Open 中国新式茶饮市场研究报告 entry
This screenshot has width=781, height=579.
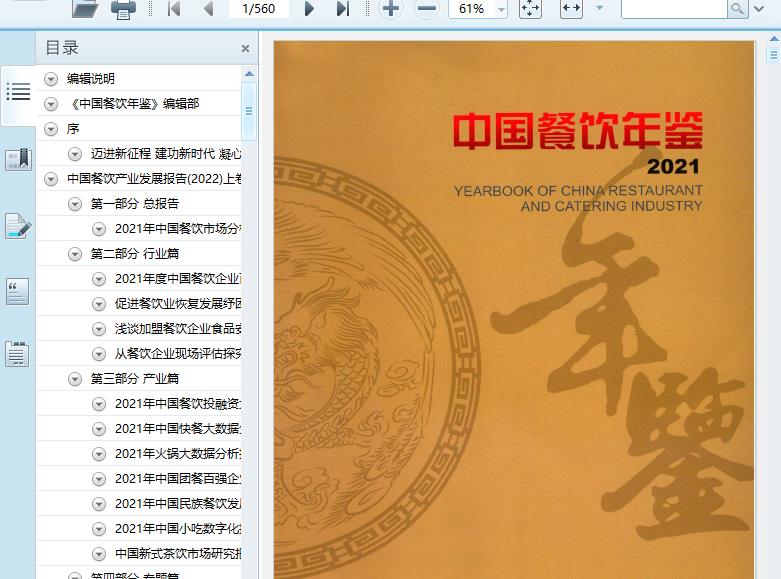[178, 554]
